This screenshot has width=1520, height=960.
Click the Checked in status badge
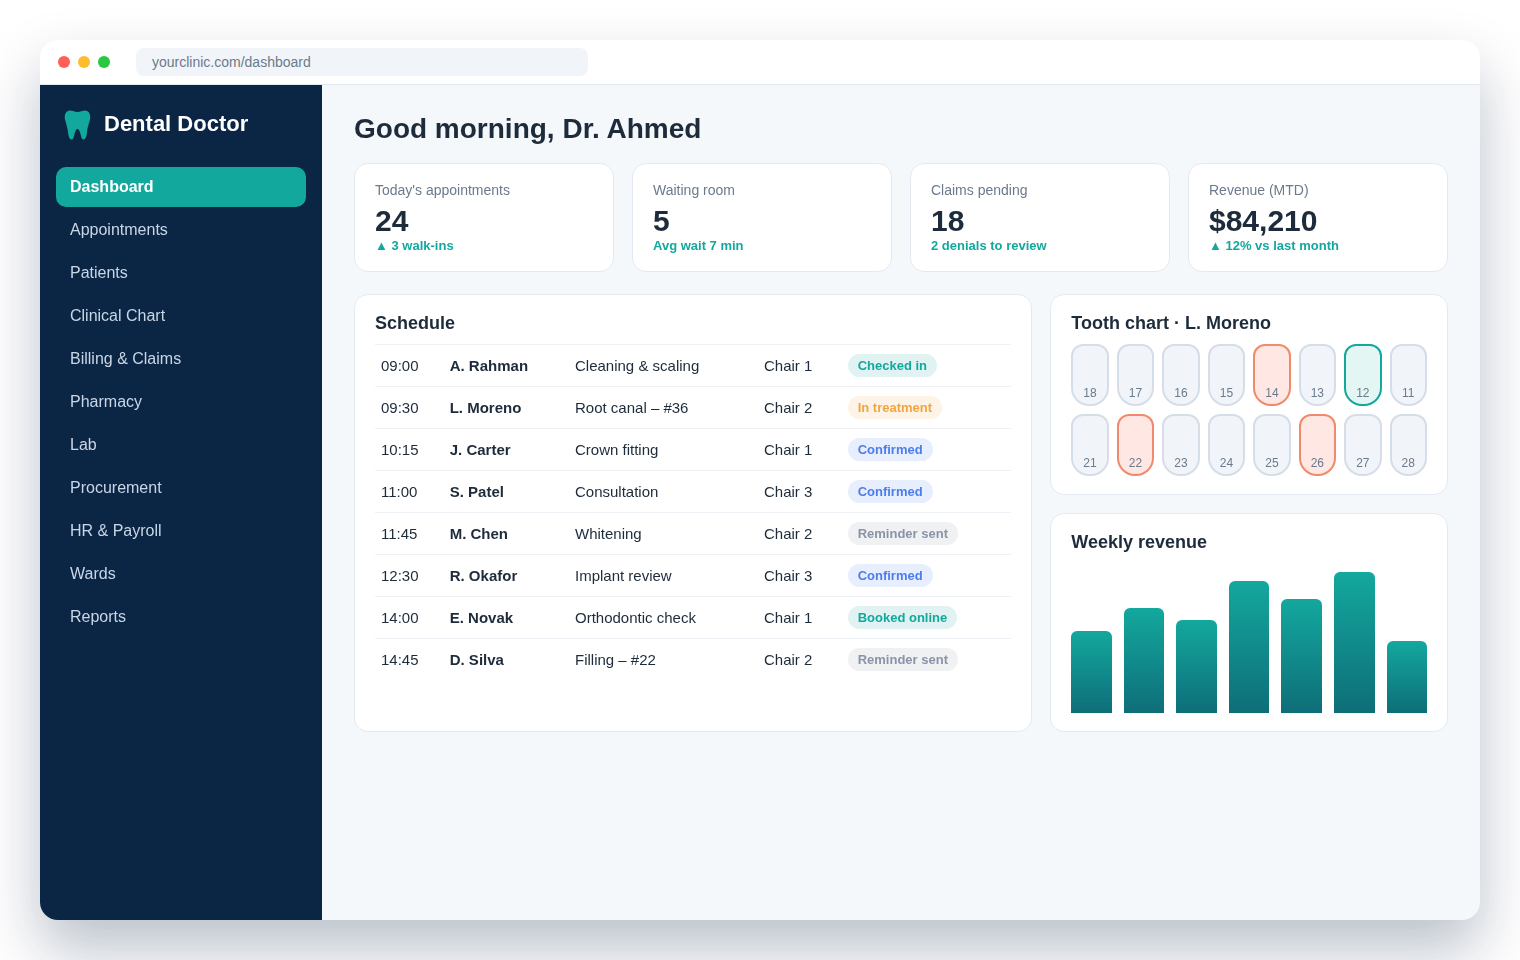click(x=892, y=366)
